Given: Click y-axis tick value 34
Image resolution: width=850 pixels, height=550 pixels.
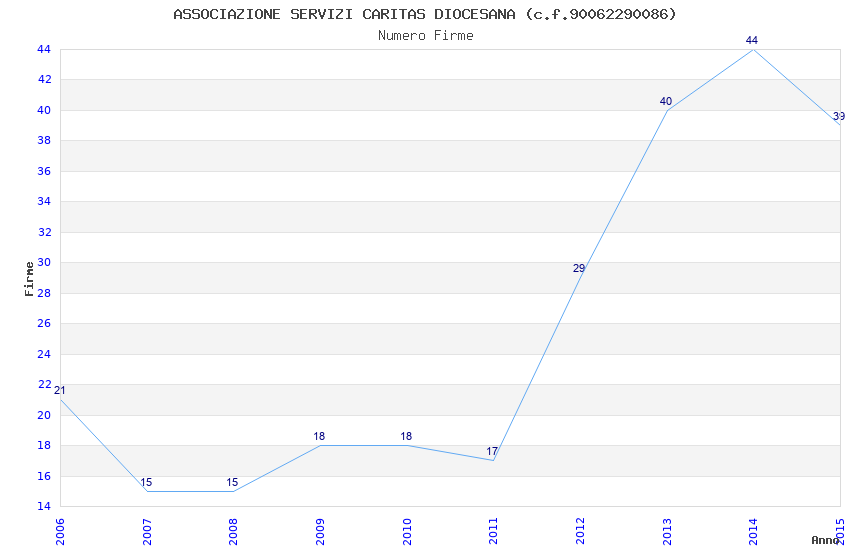Looking at the screenshot, I should 44,202.
